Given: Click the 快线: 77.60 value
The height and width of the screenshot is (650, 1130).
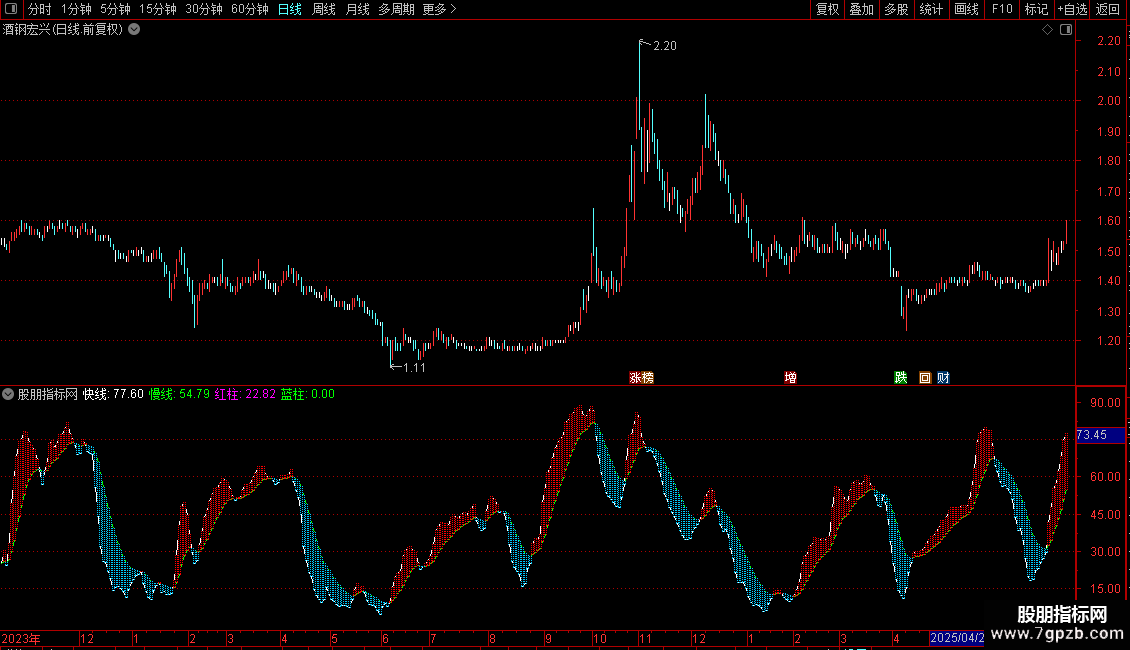Looking at the screenshot, I should tap(113, 394).
